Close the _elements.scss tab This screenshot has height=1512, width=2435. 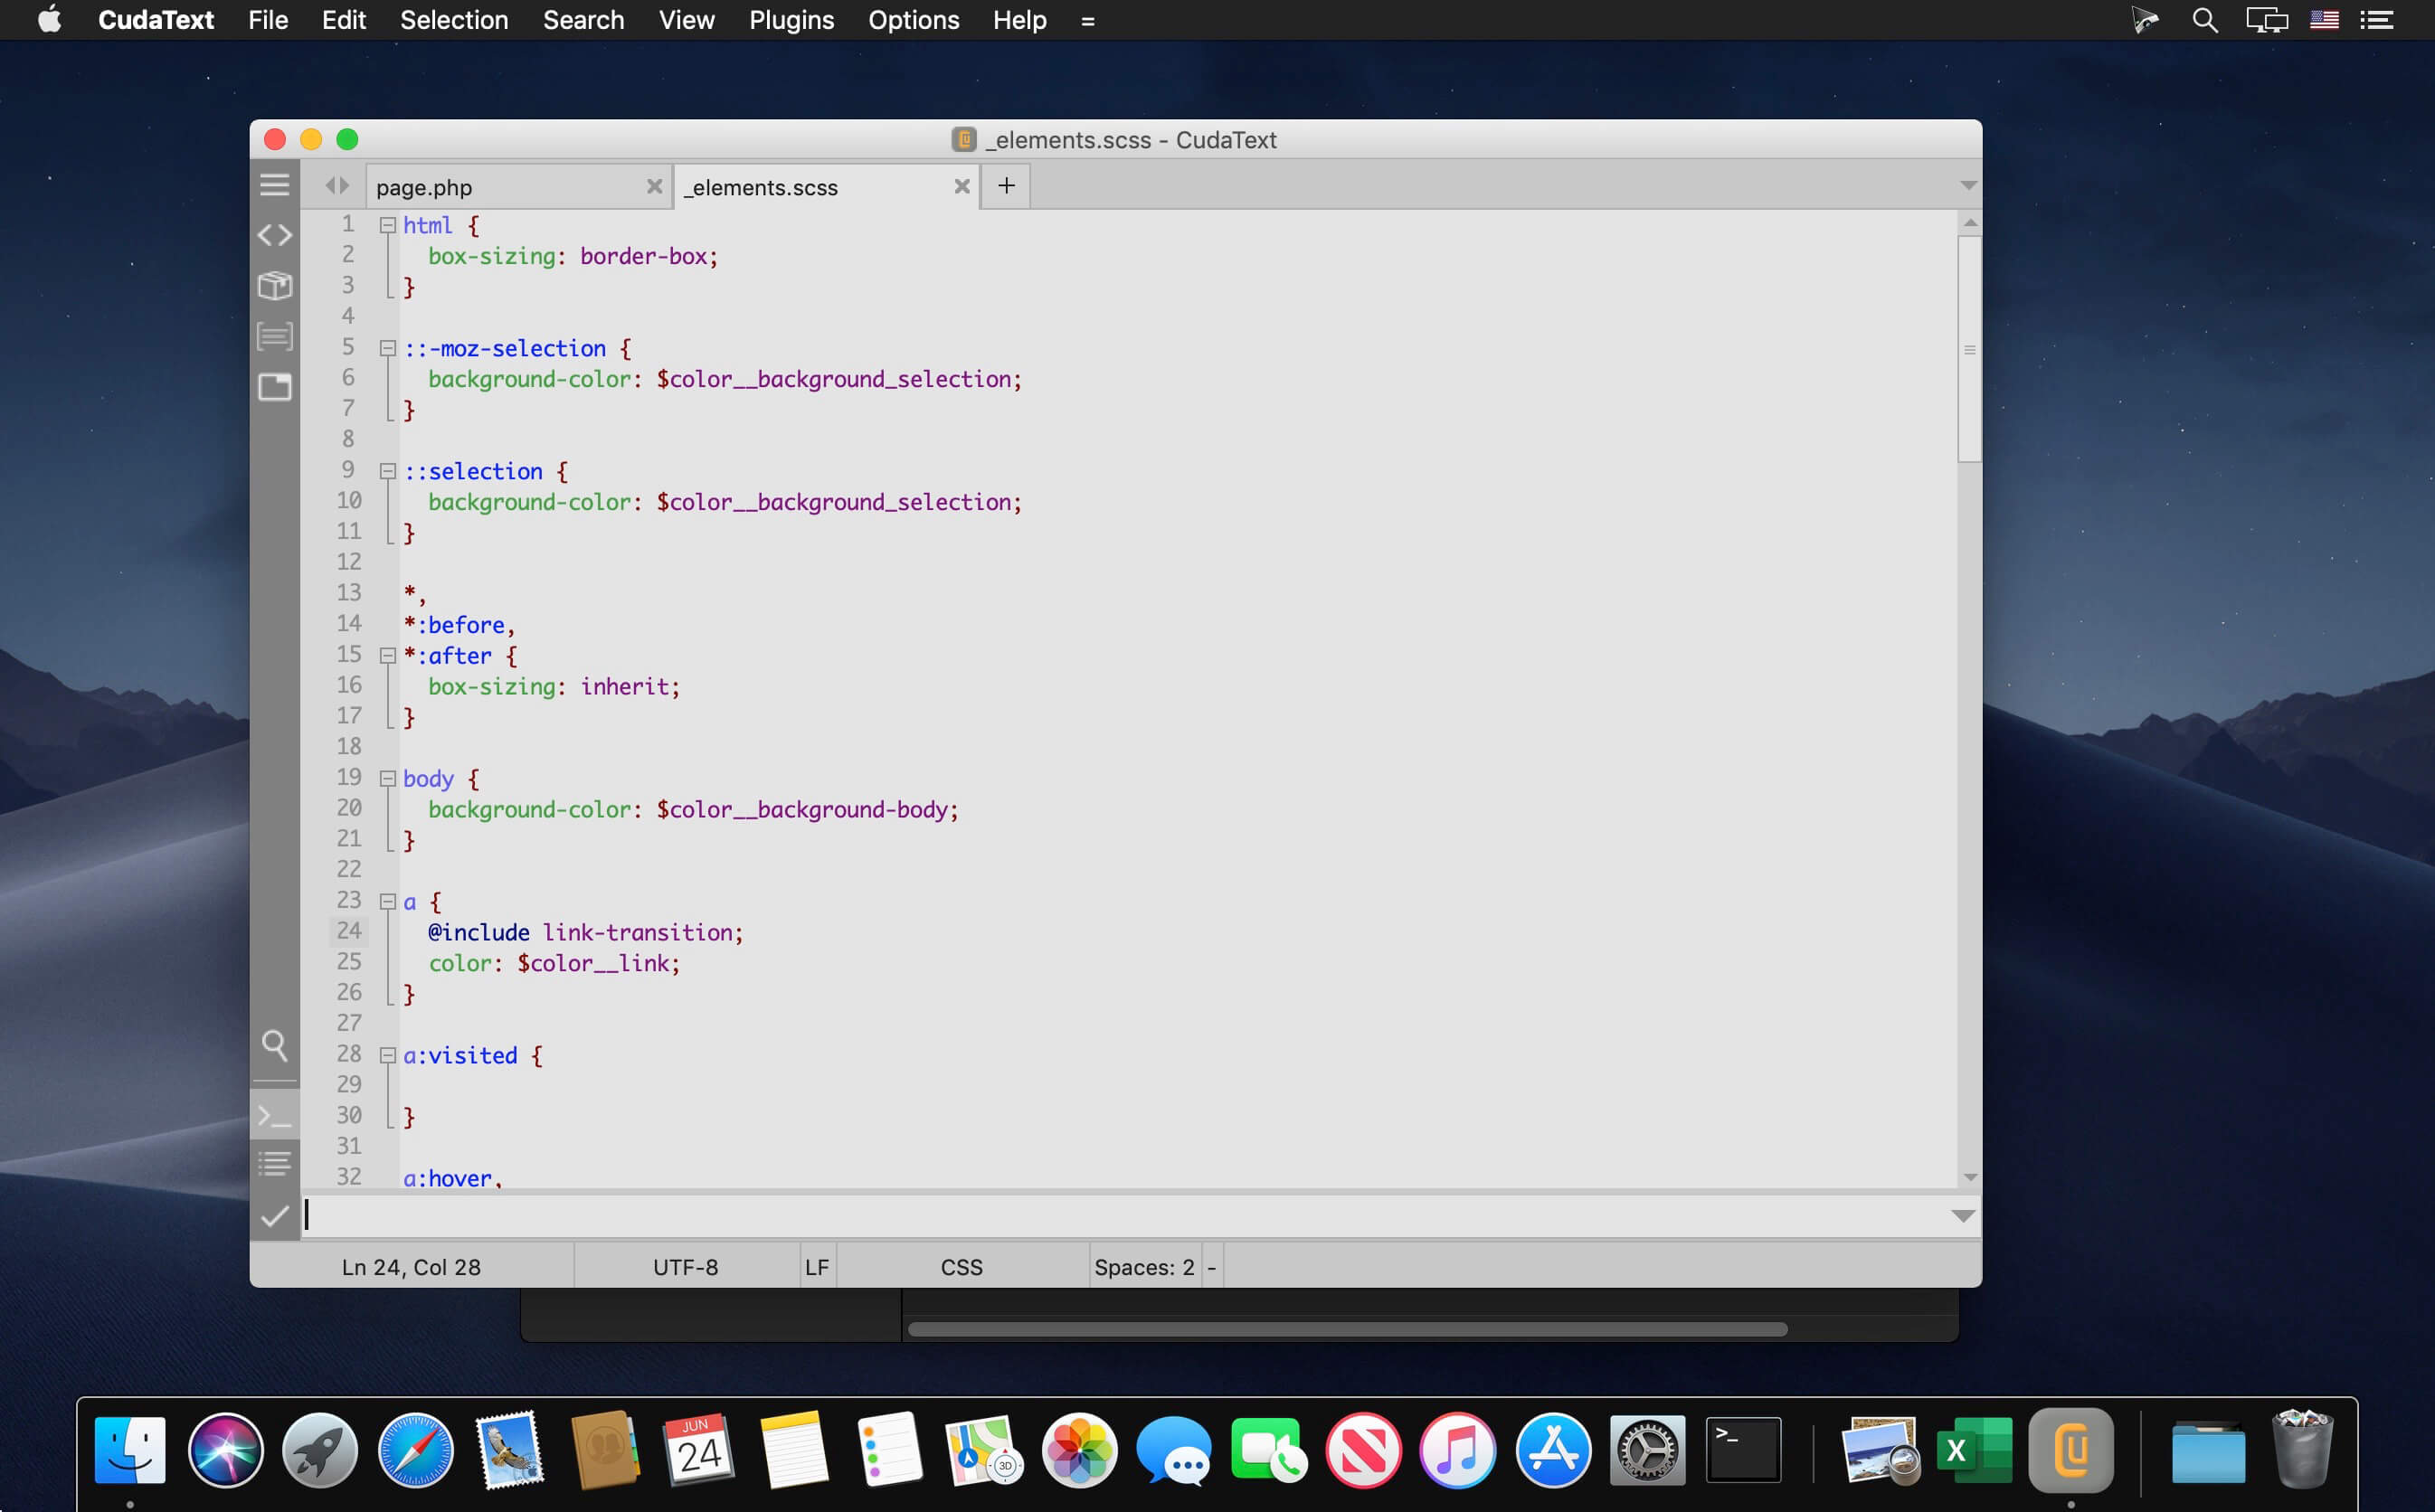[x=962, y=186]
